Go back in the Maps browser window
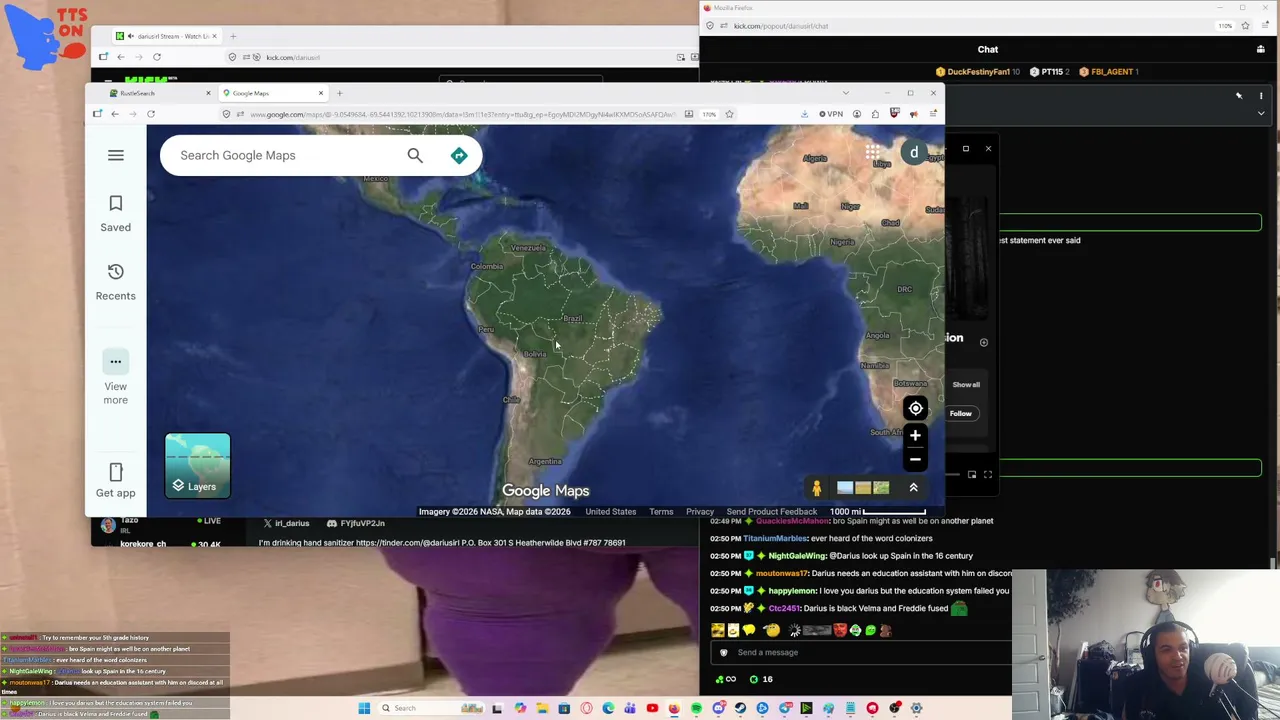The height and width of the screenshot is (720, 1280). click(115, 114)
